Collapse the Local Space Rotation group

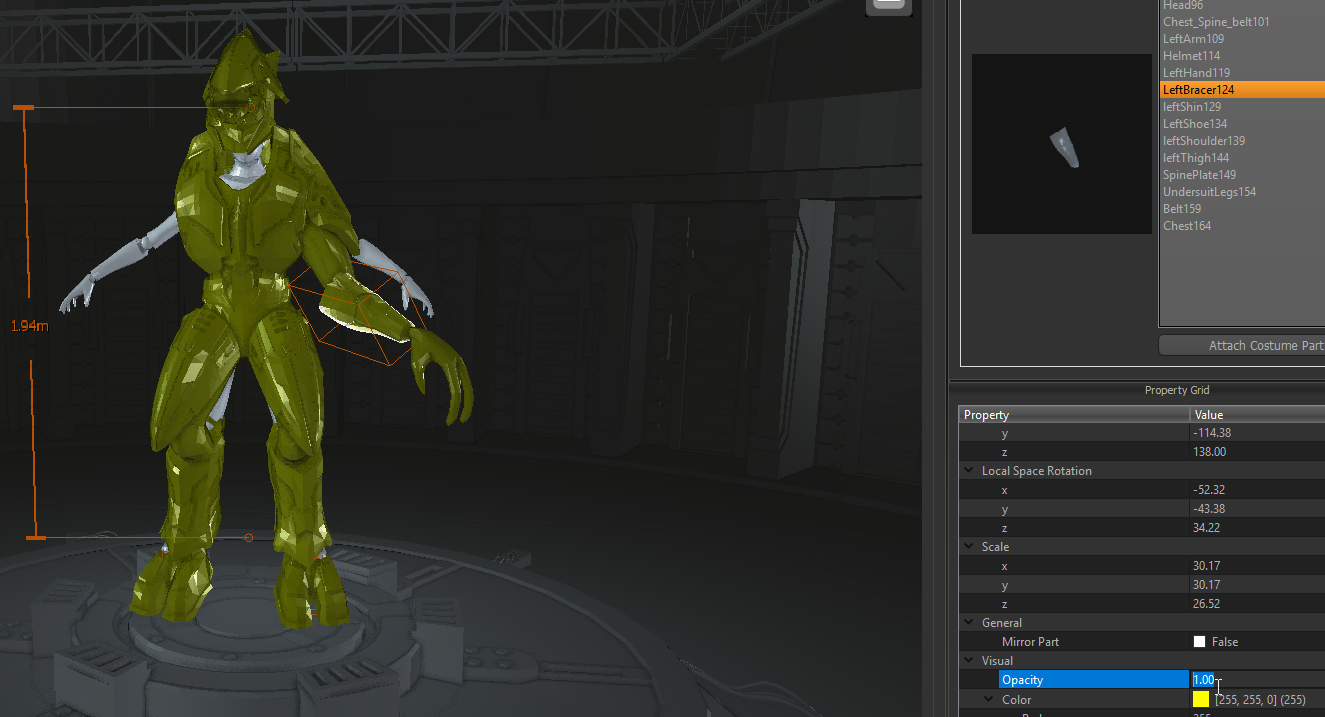(x=968, y=471)
